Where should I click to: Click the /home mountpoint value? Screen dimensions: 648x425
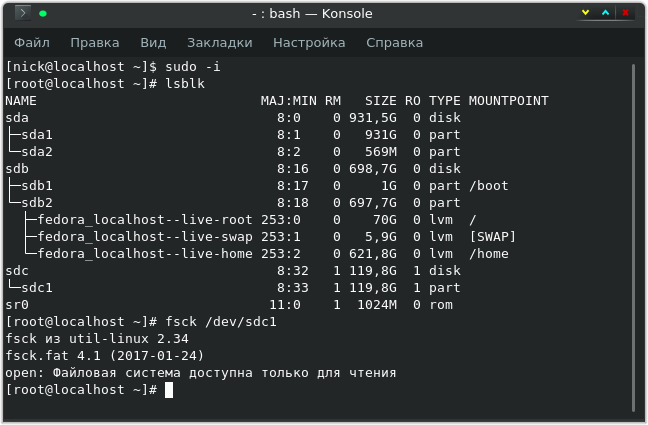(x=488, y=253)
